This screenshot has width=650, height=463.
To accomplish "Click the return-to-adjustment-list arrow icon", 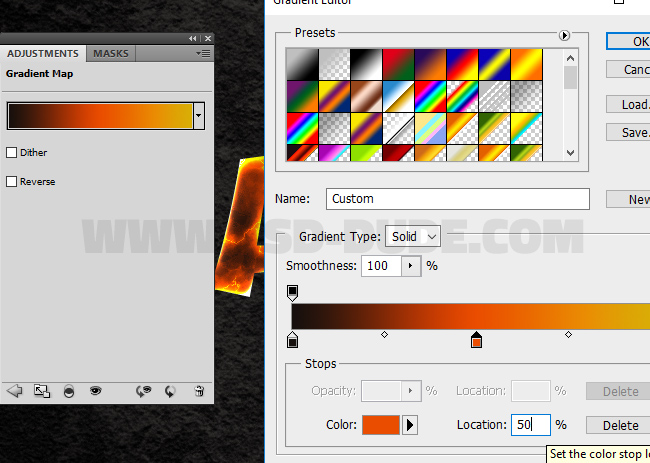I will pyautogui.click(x=15, y=390).
